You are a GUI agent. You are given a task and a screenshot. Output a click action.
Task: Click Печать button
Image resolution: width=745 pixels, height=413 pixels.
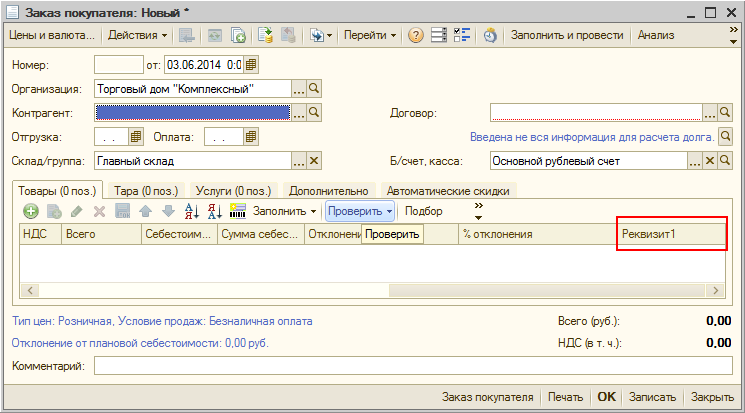click(x=565, y=397)
